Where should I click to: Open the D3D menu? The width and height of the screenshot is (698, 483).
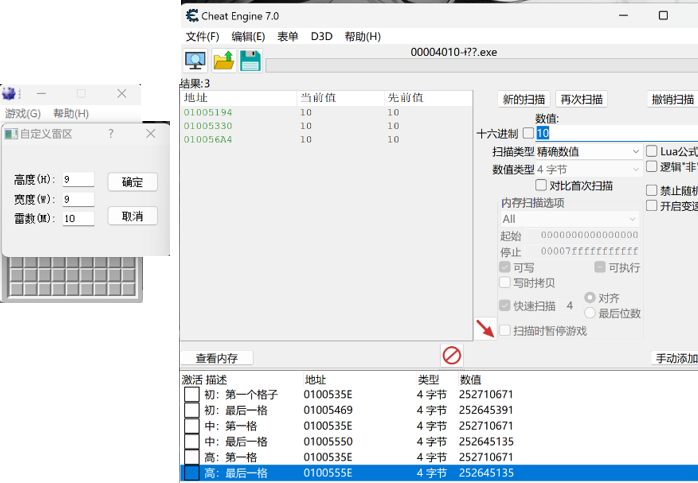tap(321, 37)
